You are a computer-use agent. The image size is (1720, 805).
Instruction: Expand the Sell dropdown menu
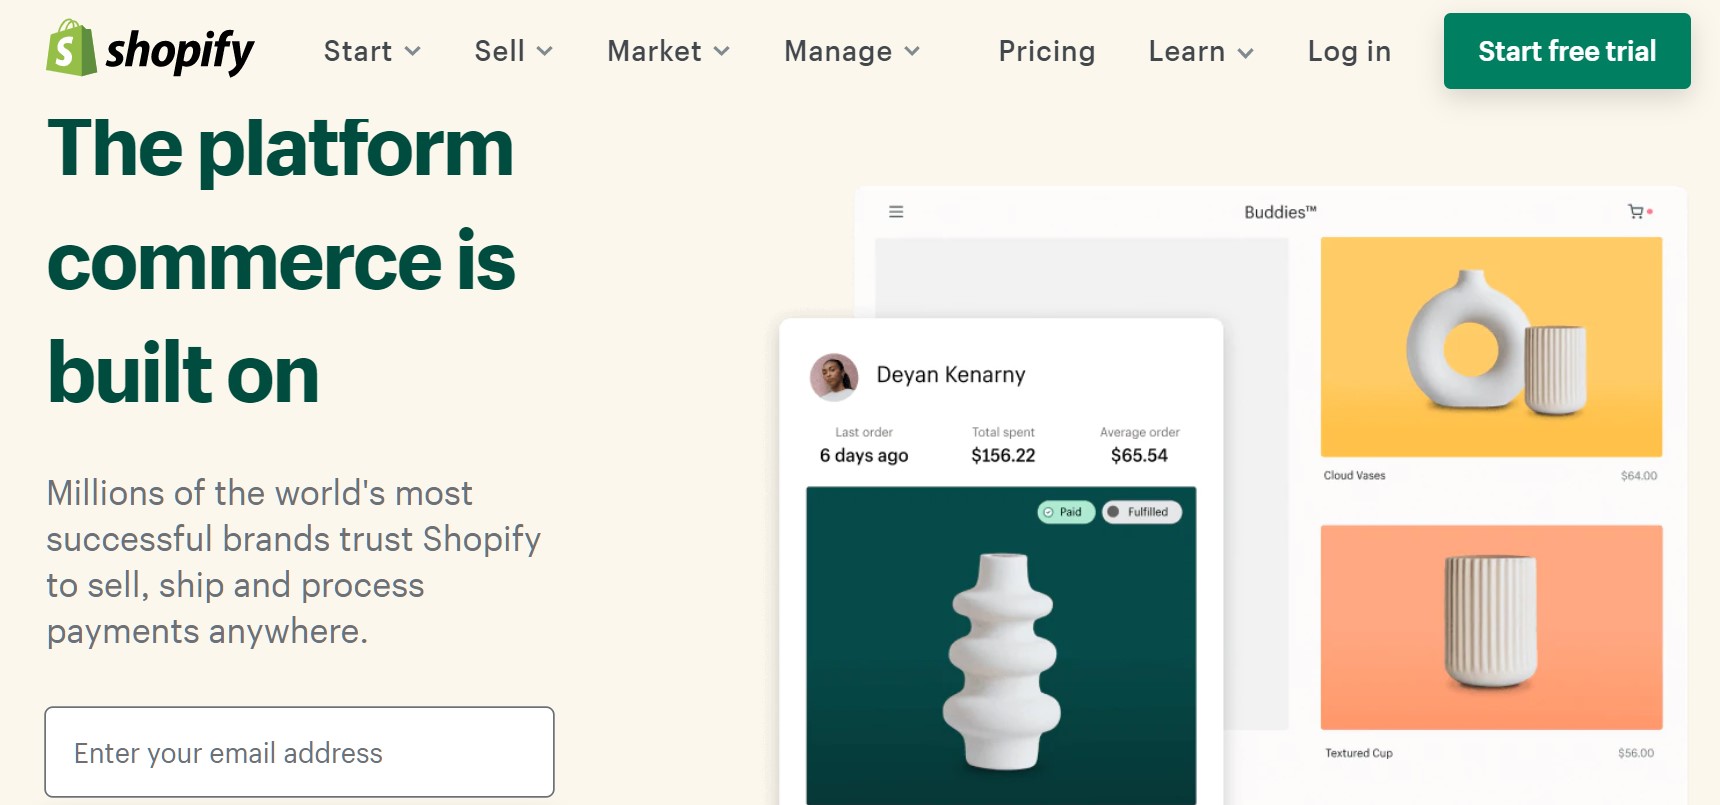tap(513, 51)
